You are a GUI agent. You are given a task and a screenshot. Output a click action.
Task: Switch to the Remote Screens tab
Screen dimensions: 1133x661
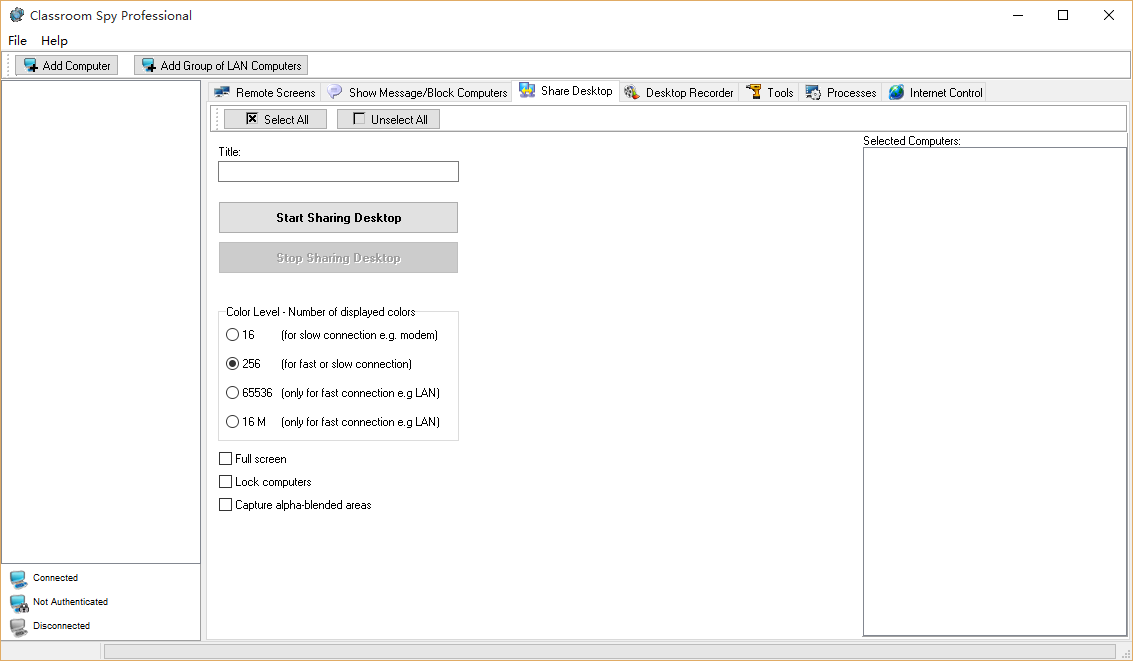pos(265,92)
